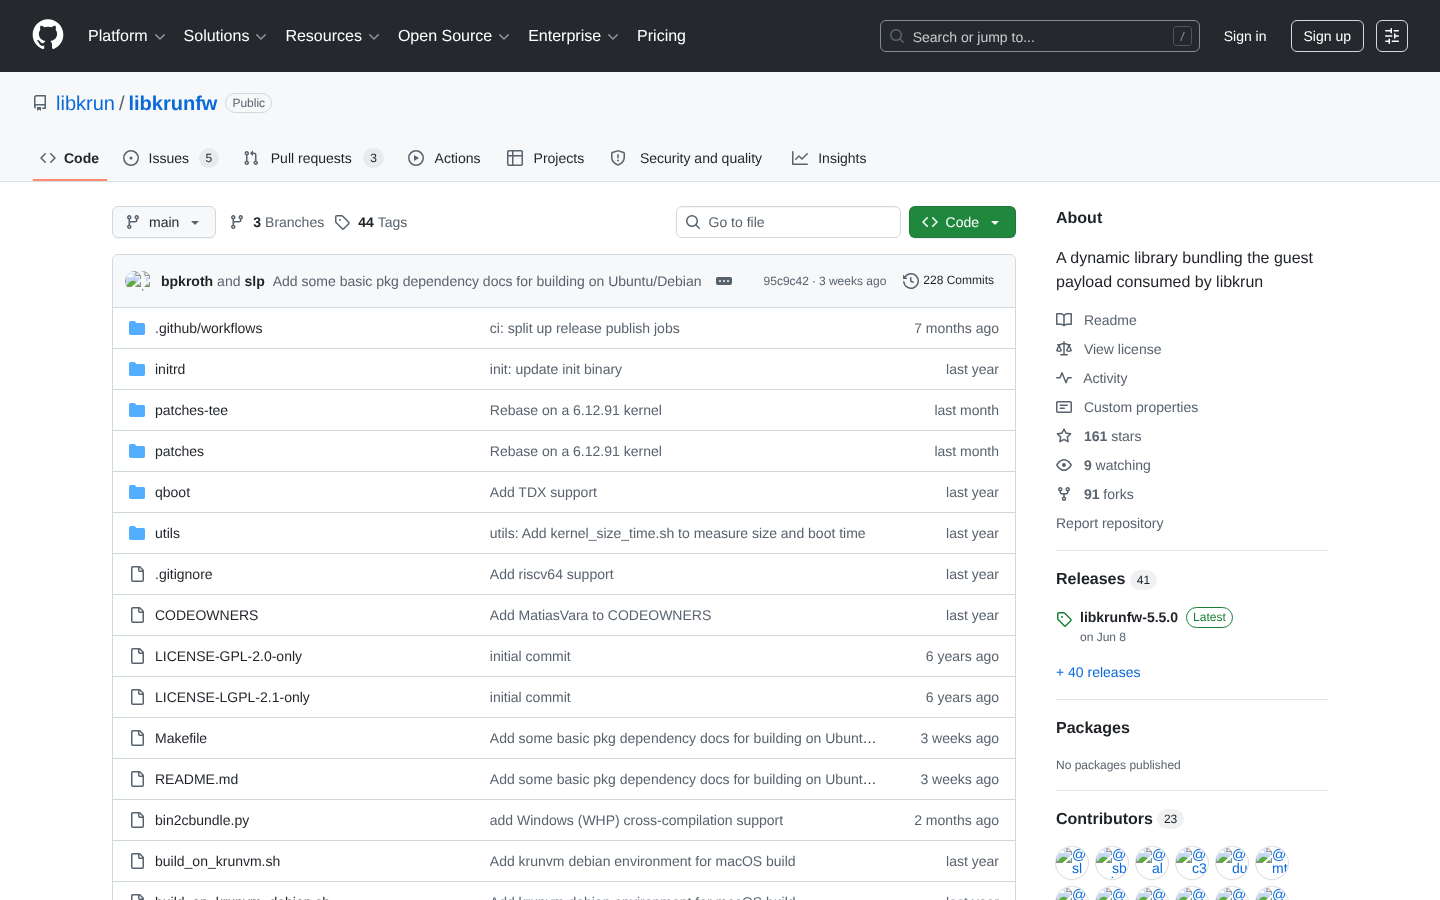This screenshot has height=900, width=1440.
Task: Click the Search or jump to field
Action: point(1040,36)
